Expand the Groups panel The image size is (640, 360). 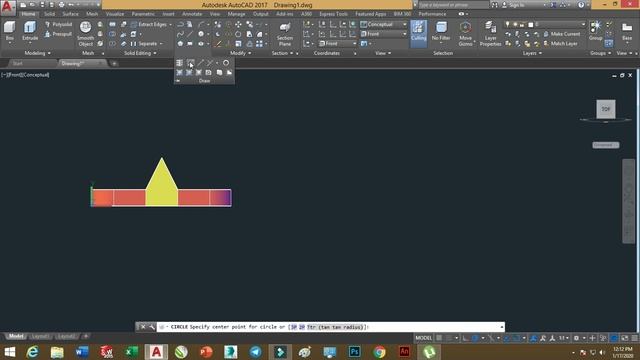pos(600,53)
